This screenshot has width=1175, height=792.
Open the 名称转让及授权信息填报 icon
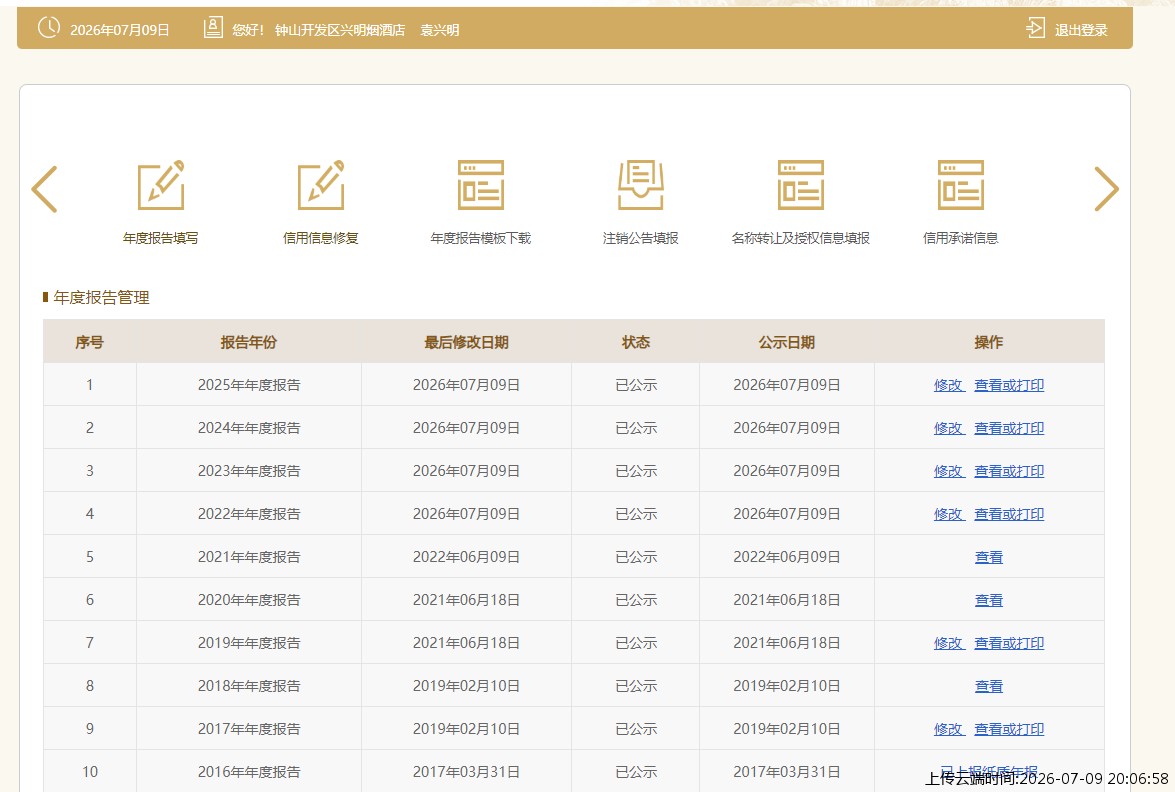pyautogui.click(x=800, y=185)
